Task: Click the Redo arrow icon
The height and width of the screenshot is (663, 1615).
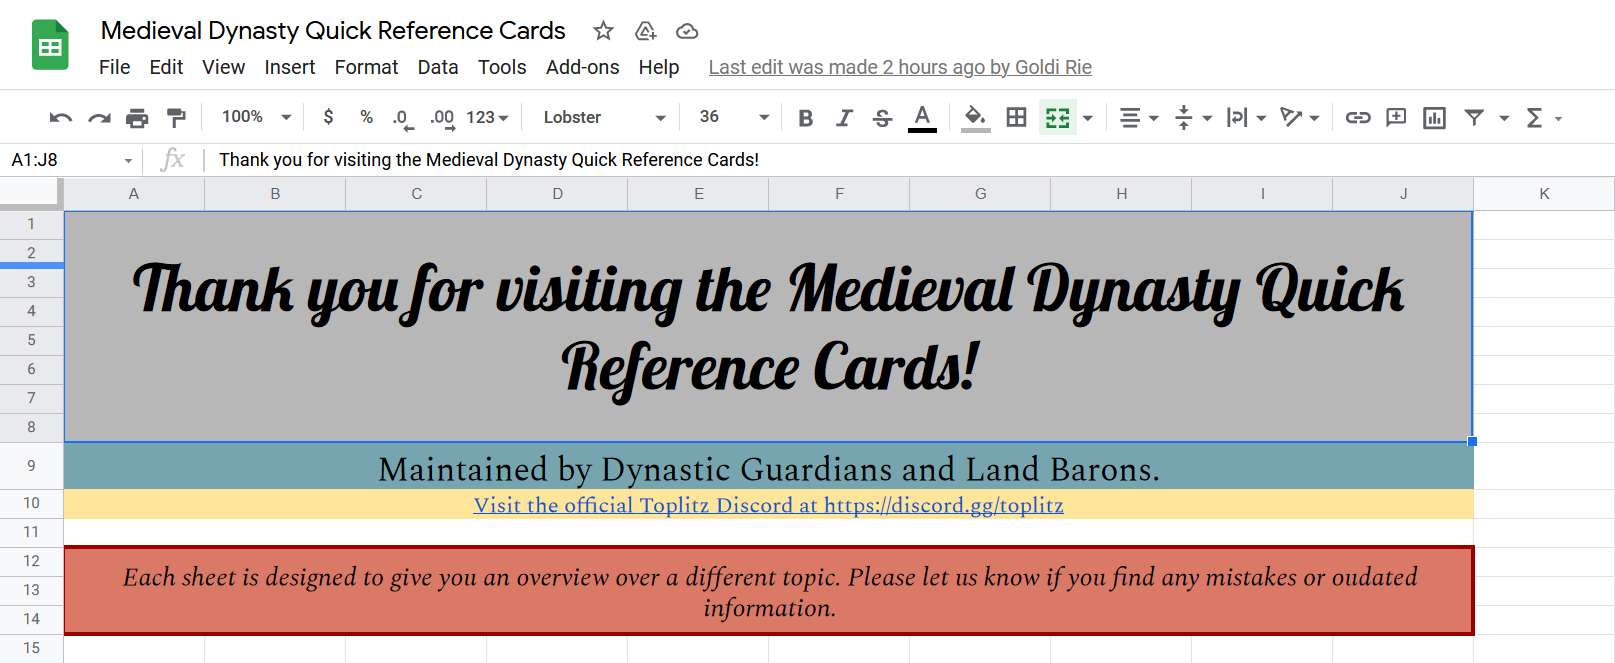Action: 99,118
